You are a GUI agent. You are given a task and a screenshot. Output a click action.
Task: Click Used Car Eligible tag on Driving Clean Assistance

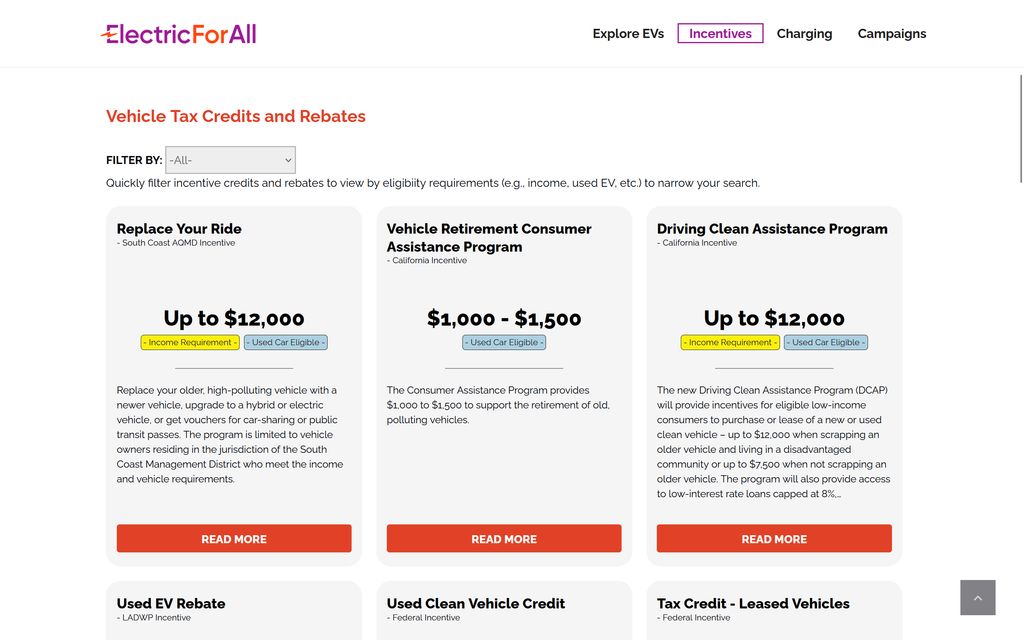tap(826, 342)
